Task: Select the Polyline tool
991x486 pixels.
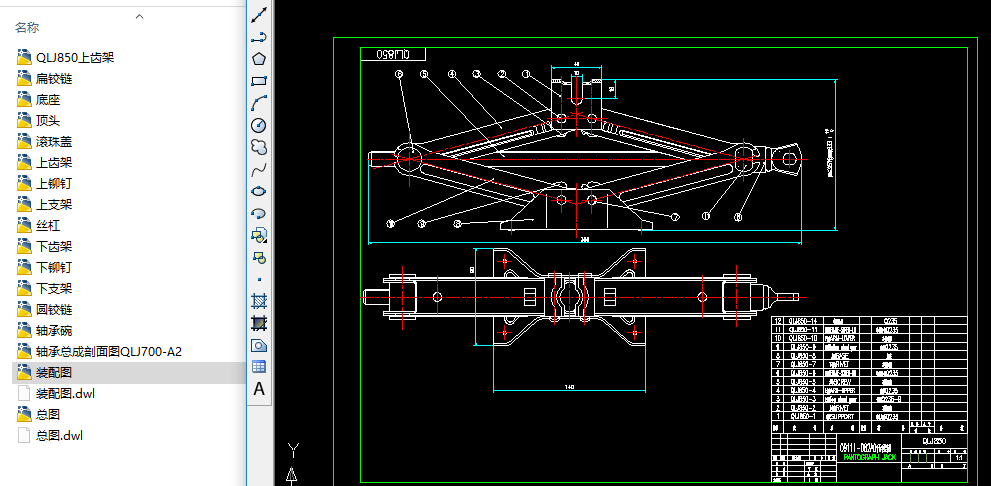Action: pyautogui.click(x=259, y=37)
